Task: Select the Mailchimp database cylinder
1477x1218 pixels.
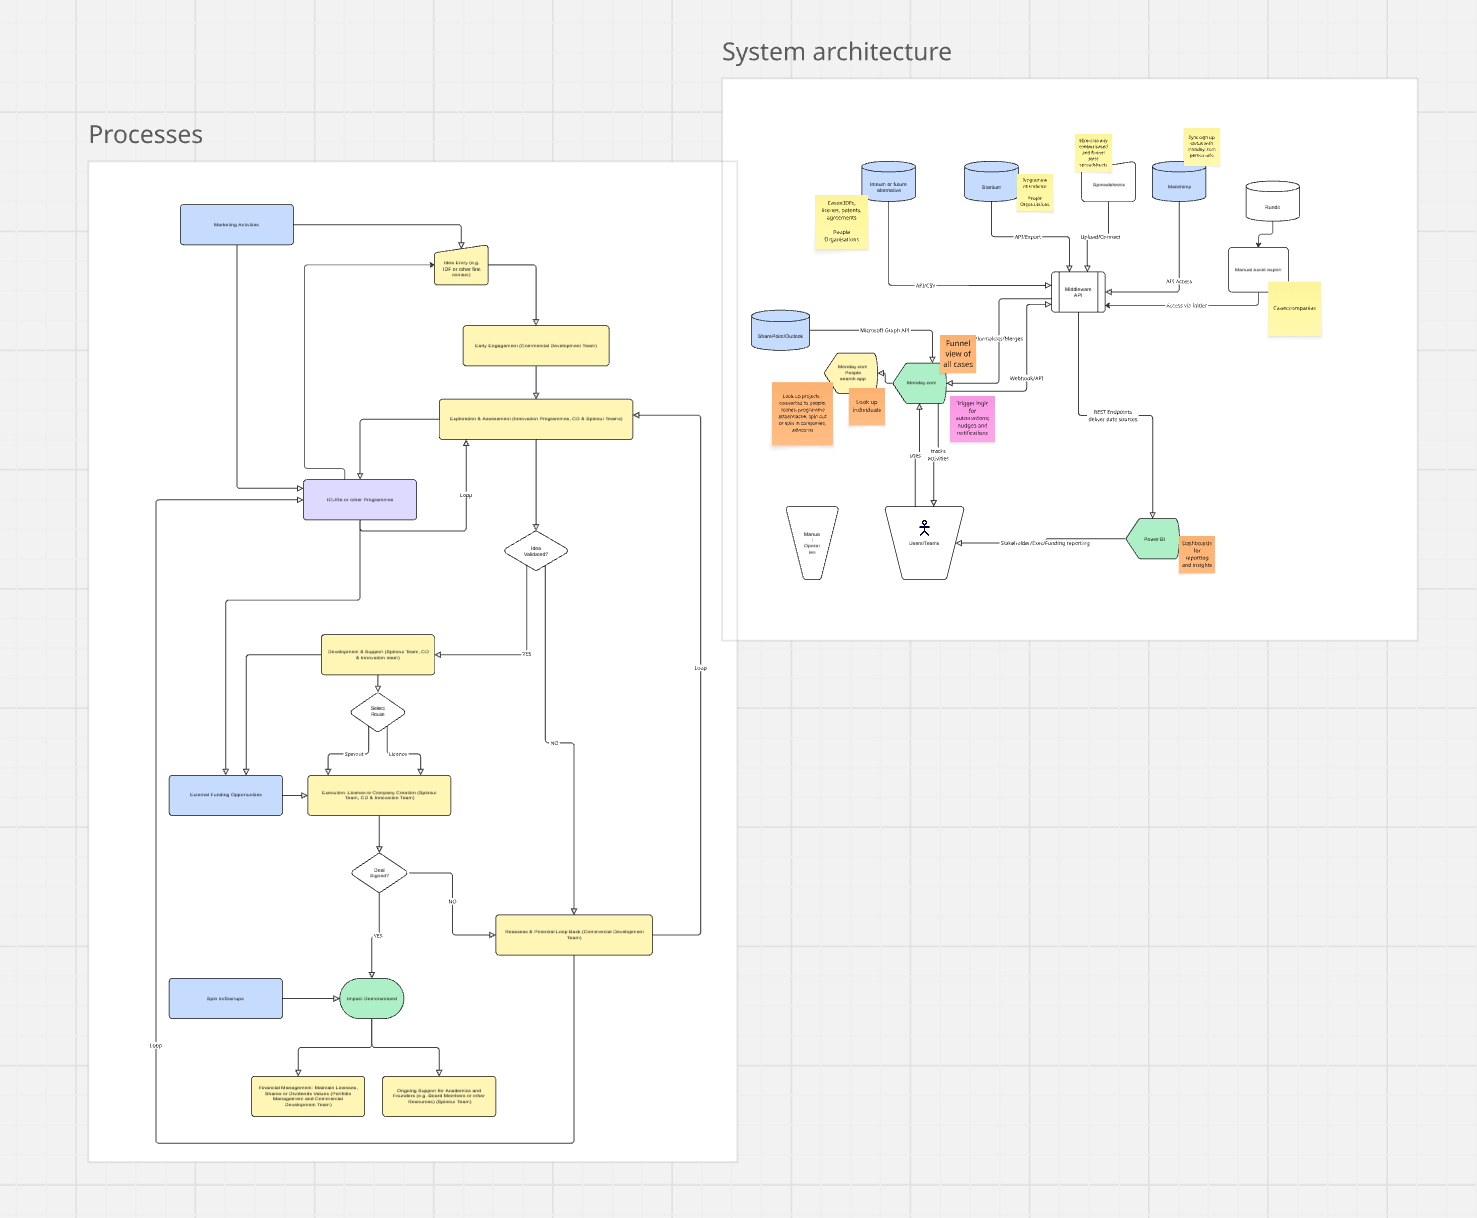Action: coord(1179,182)
